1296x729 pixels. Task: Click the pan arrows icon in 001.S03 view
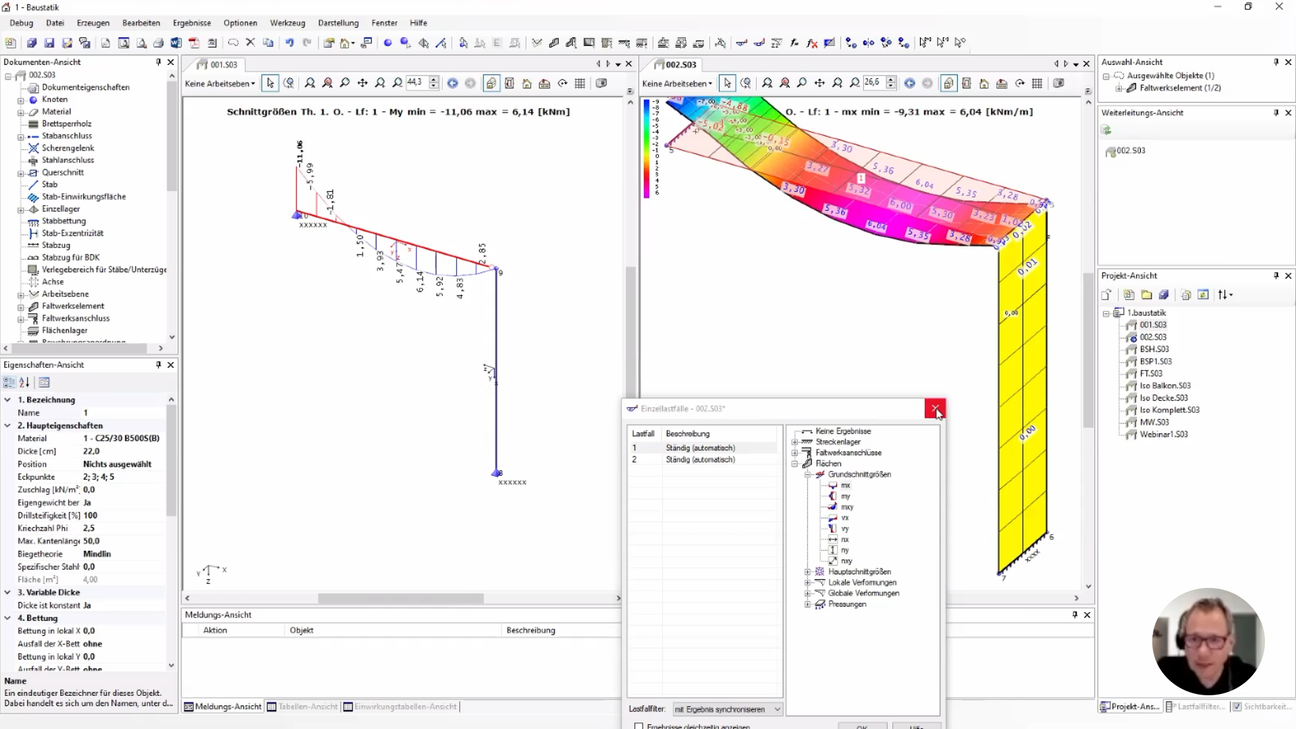point(362,84)
